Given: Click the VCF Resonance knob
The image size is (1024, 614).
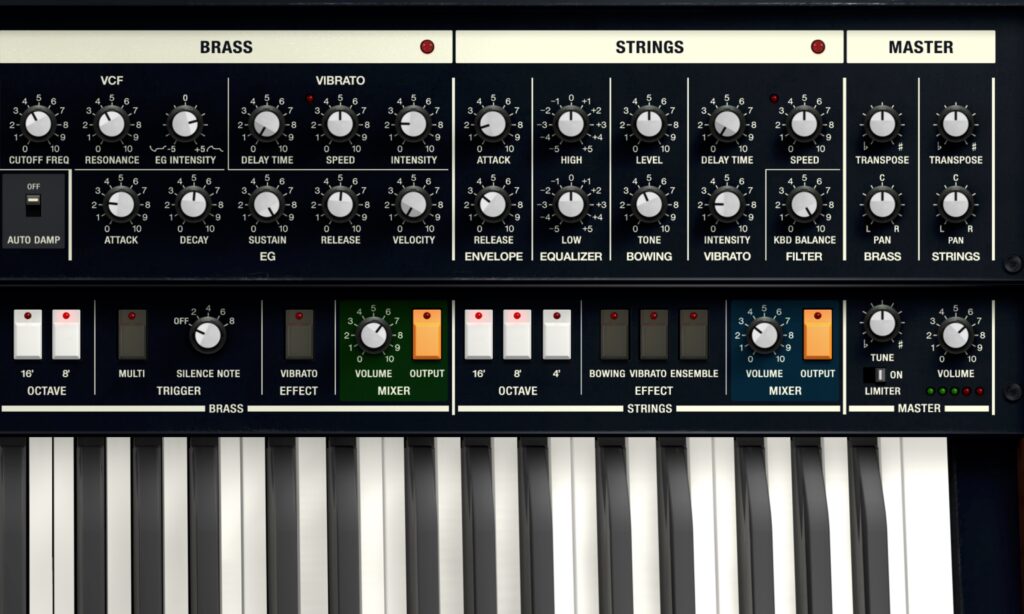Looking at the screenshot, I should click(111, 124).
